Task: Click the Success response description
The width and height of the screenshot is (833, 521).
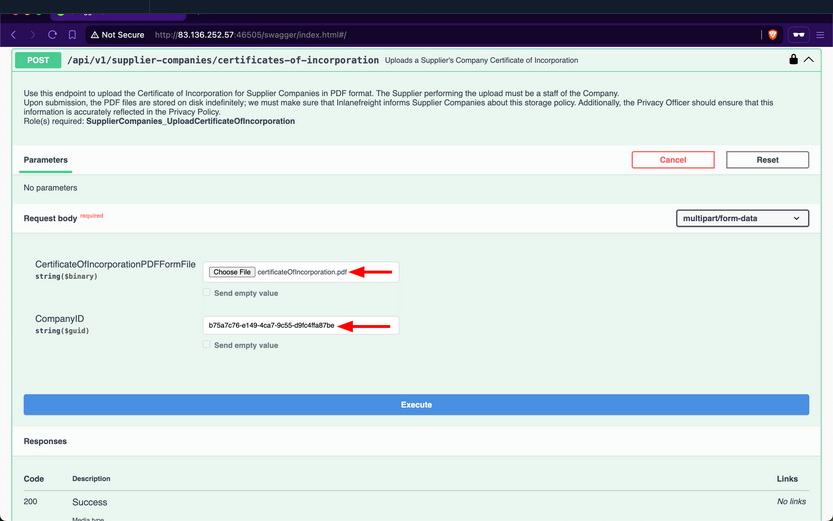Action: [90, 502]
